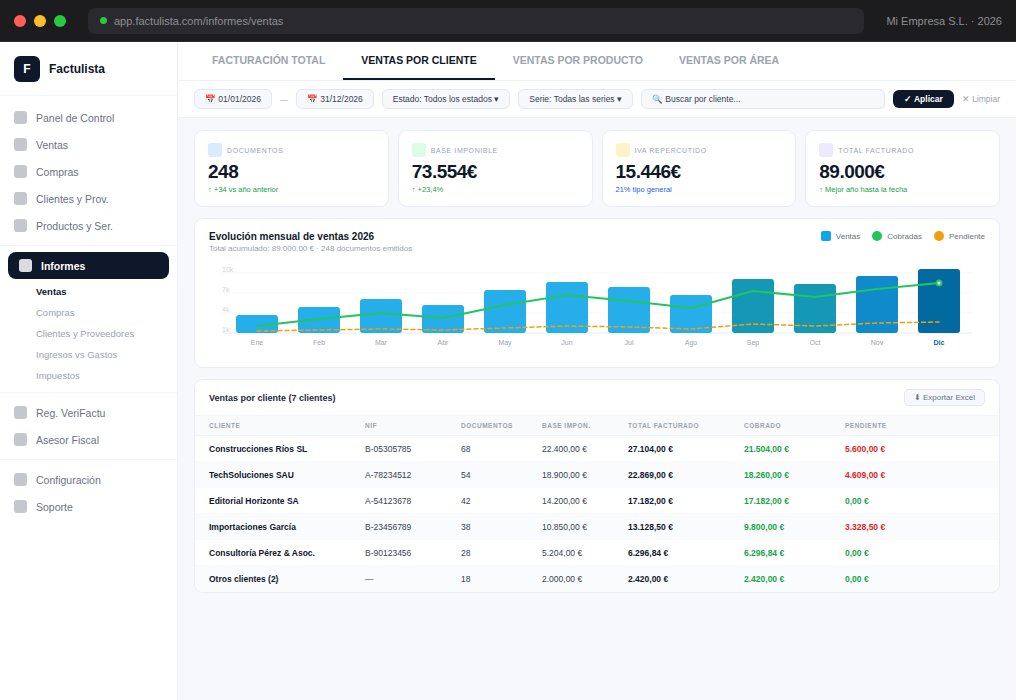Click Construcciones Ríos SL client name
This screenshot has width=1016, height=700.
[258, 449]
